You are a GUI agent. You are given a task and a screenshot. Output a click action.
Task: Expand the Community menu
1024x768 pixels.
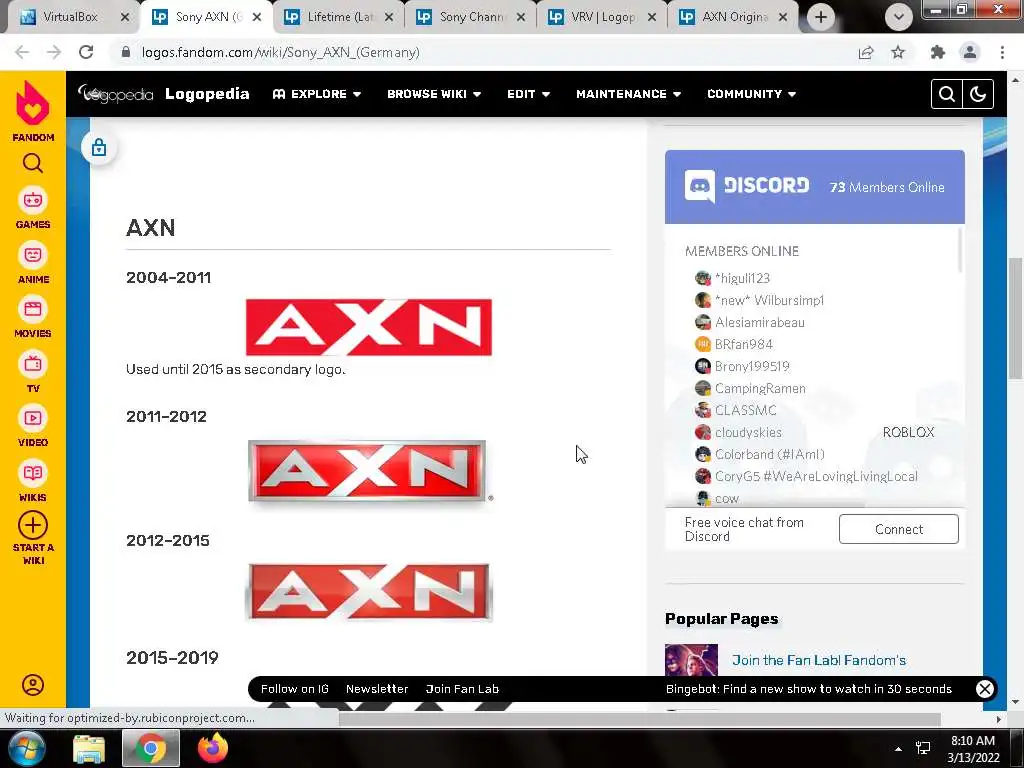[x=752, y=94]
